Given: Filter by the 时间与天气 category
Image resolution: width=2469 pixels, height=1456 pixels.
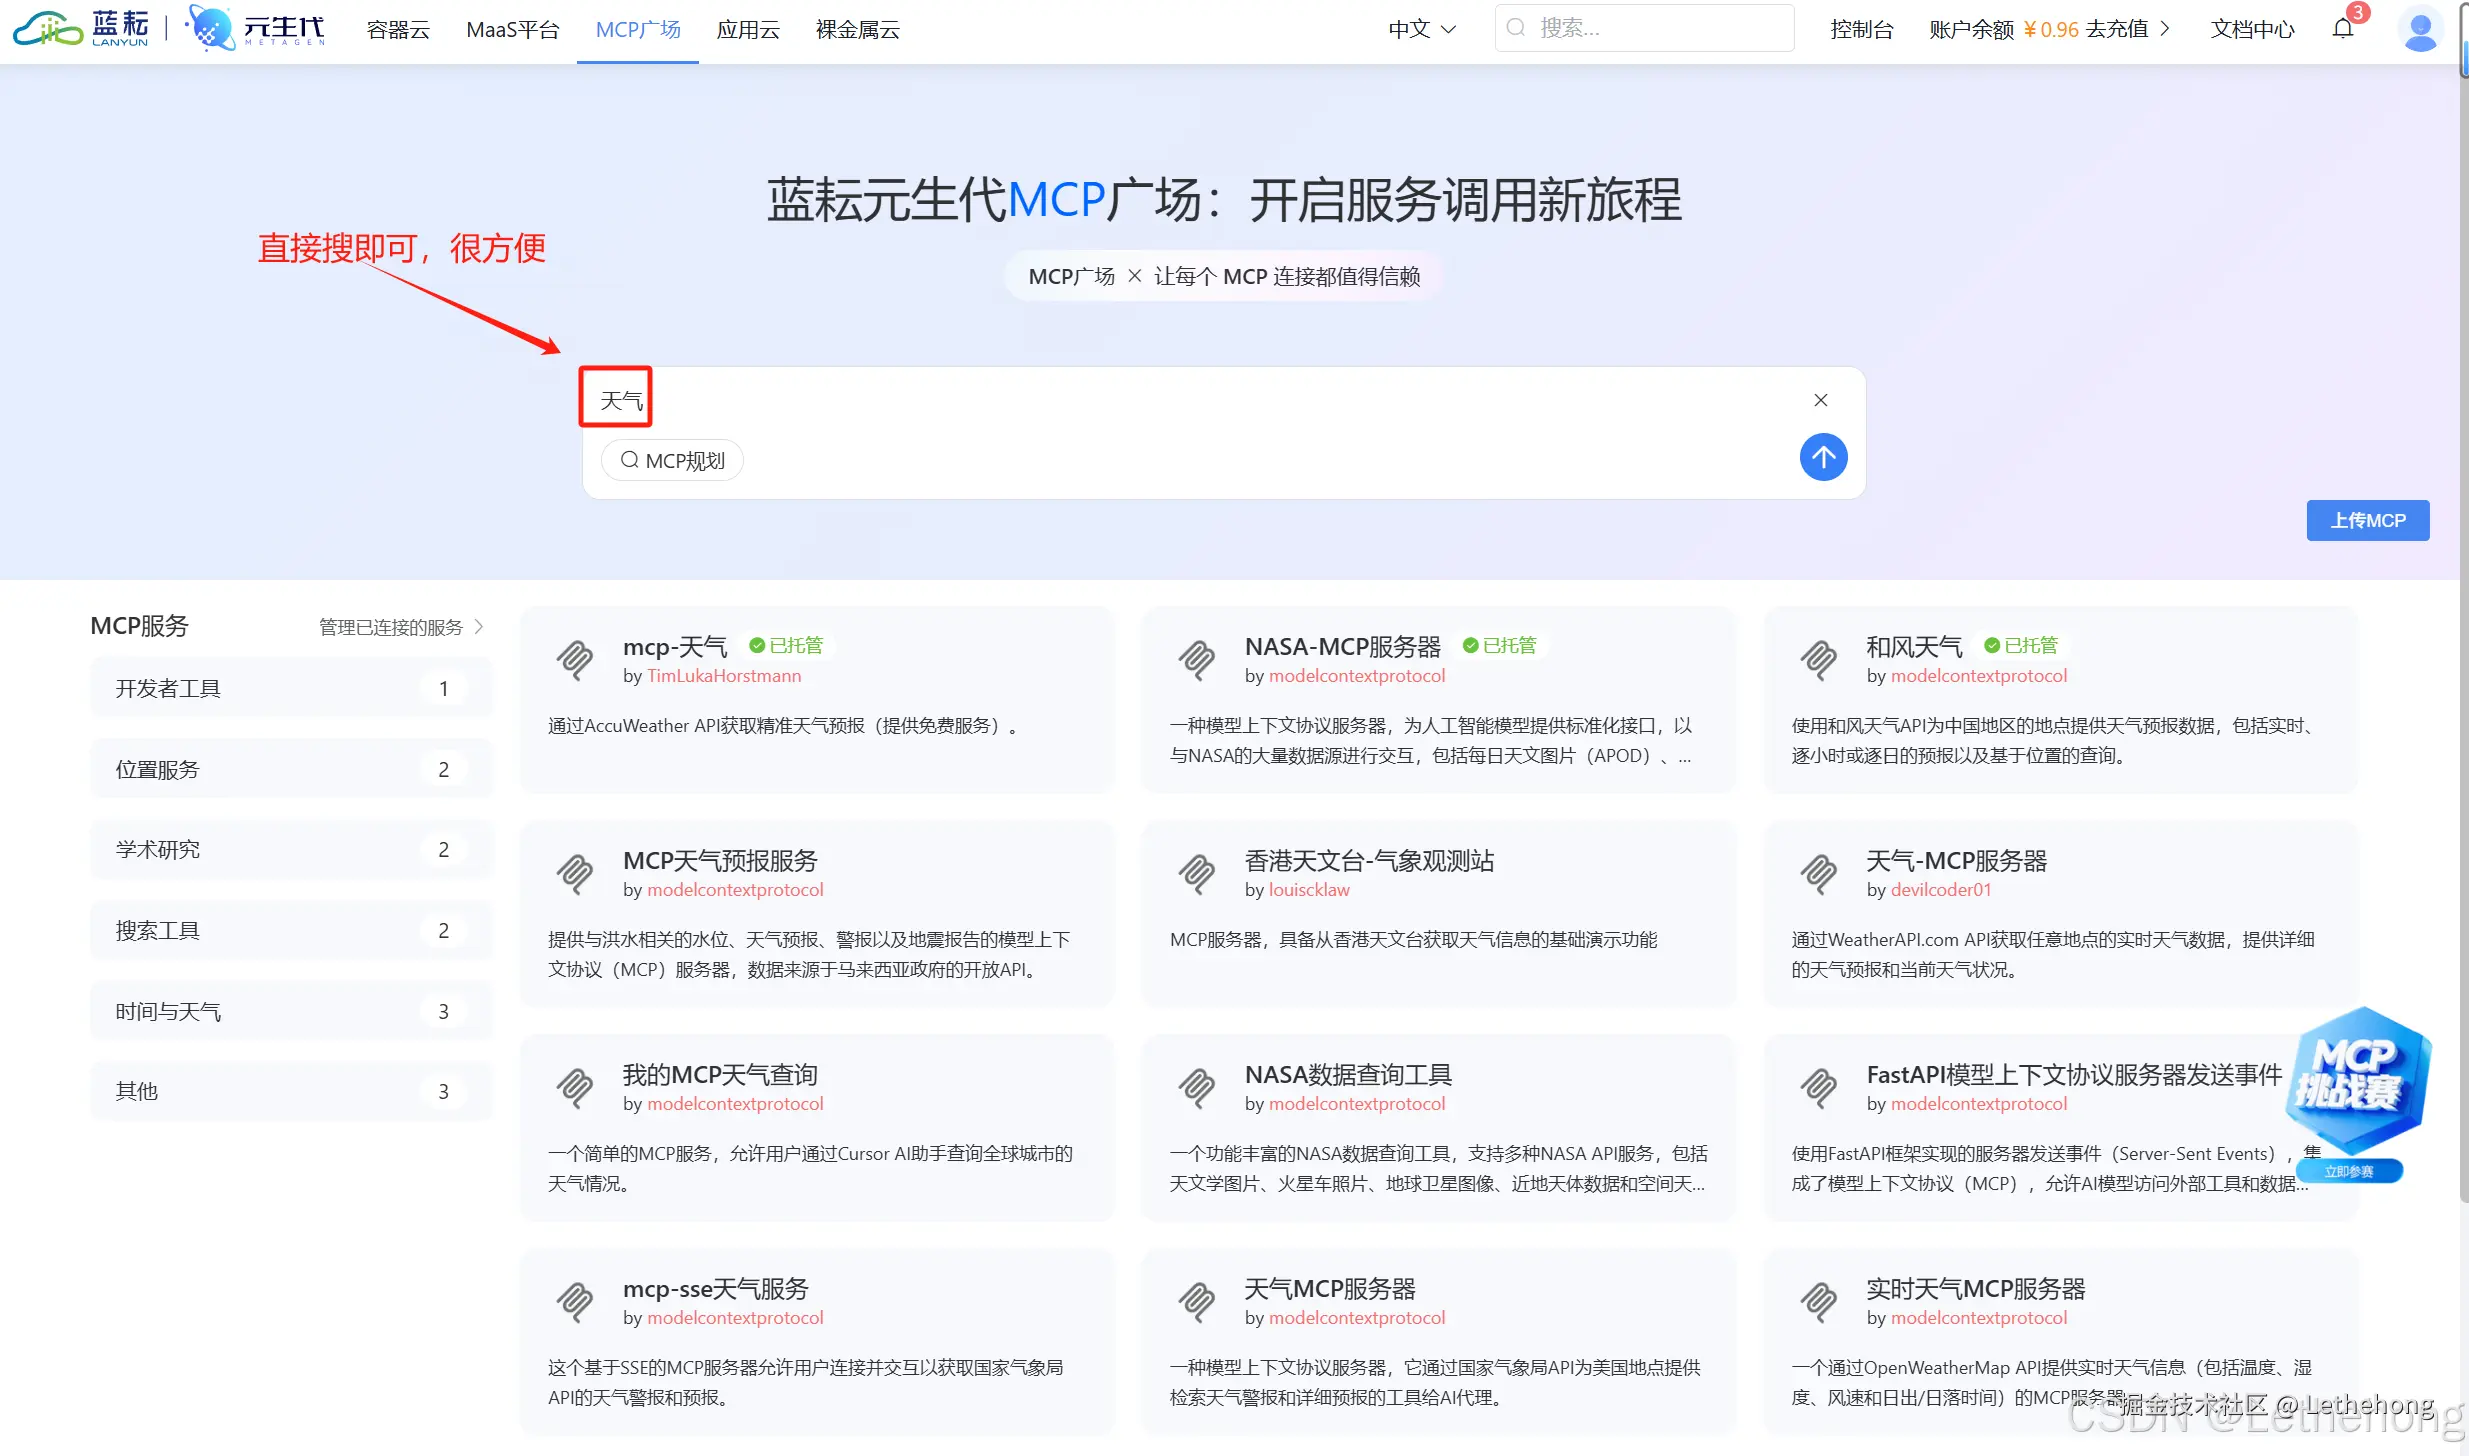Looking at the screenshot, I should 169,1010.
